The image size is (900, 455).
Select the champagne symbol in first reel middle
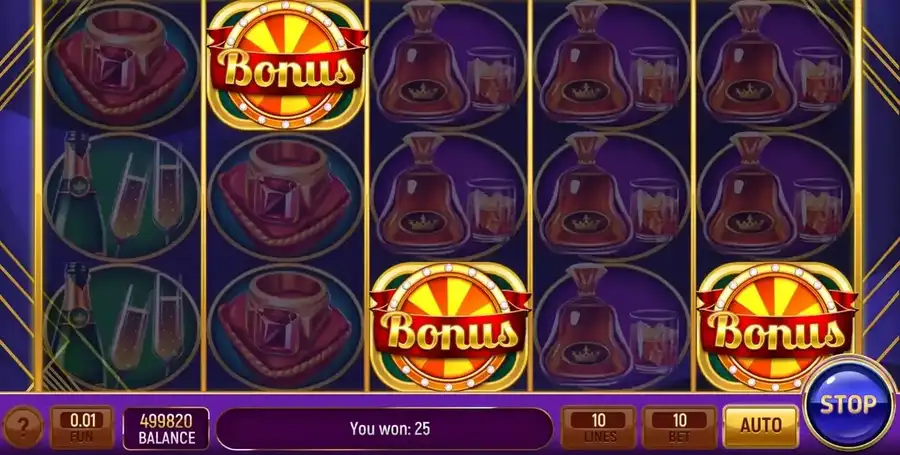pos(121,196)
